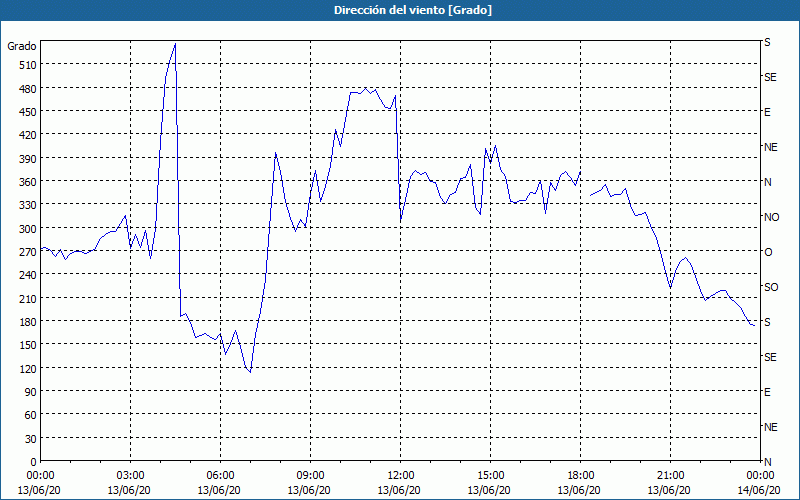Select the NE compass label near the 30 level

click(771, 427)
